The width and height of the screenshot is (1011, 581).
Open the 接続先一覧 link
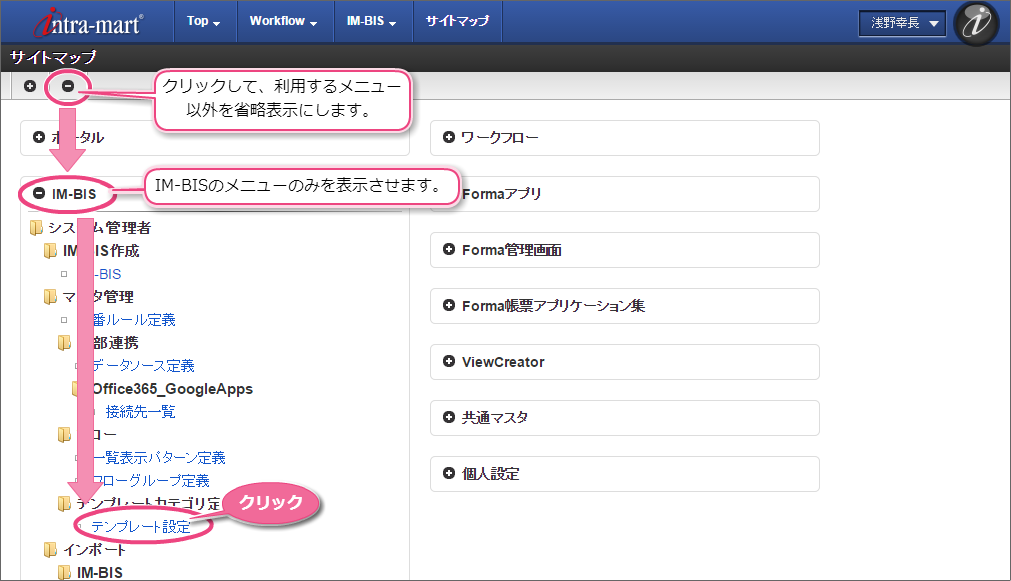coord(141,411)
